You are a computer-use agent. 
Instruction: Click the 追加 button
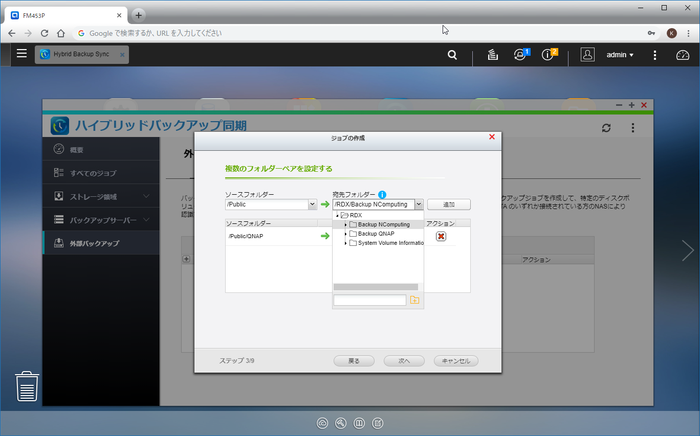coord(449,204)
